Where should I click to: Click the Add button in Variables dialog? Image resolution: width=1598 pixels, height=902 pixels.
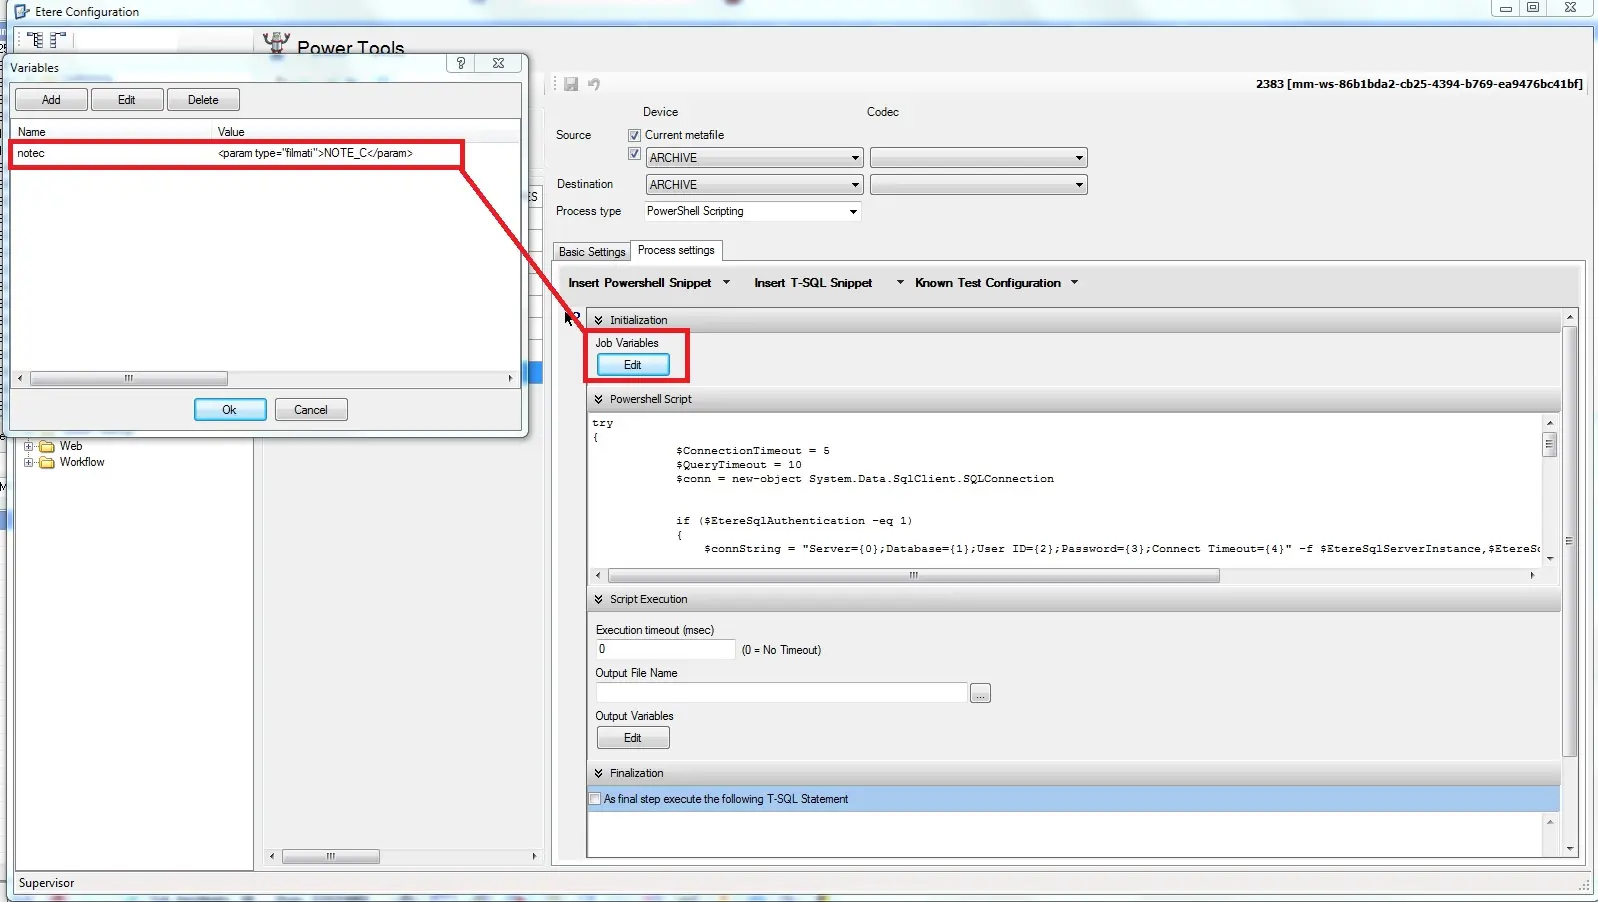point(51,100)
